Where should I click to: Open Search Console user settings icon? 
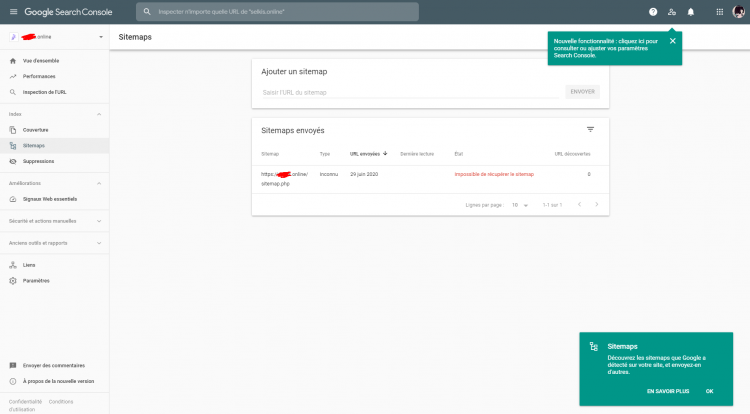tap(671, 12)
